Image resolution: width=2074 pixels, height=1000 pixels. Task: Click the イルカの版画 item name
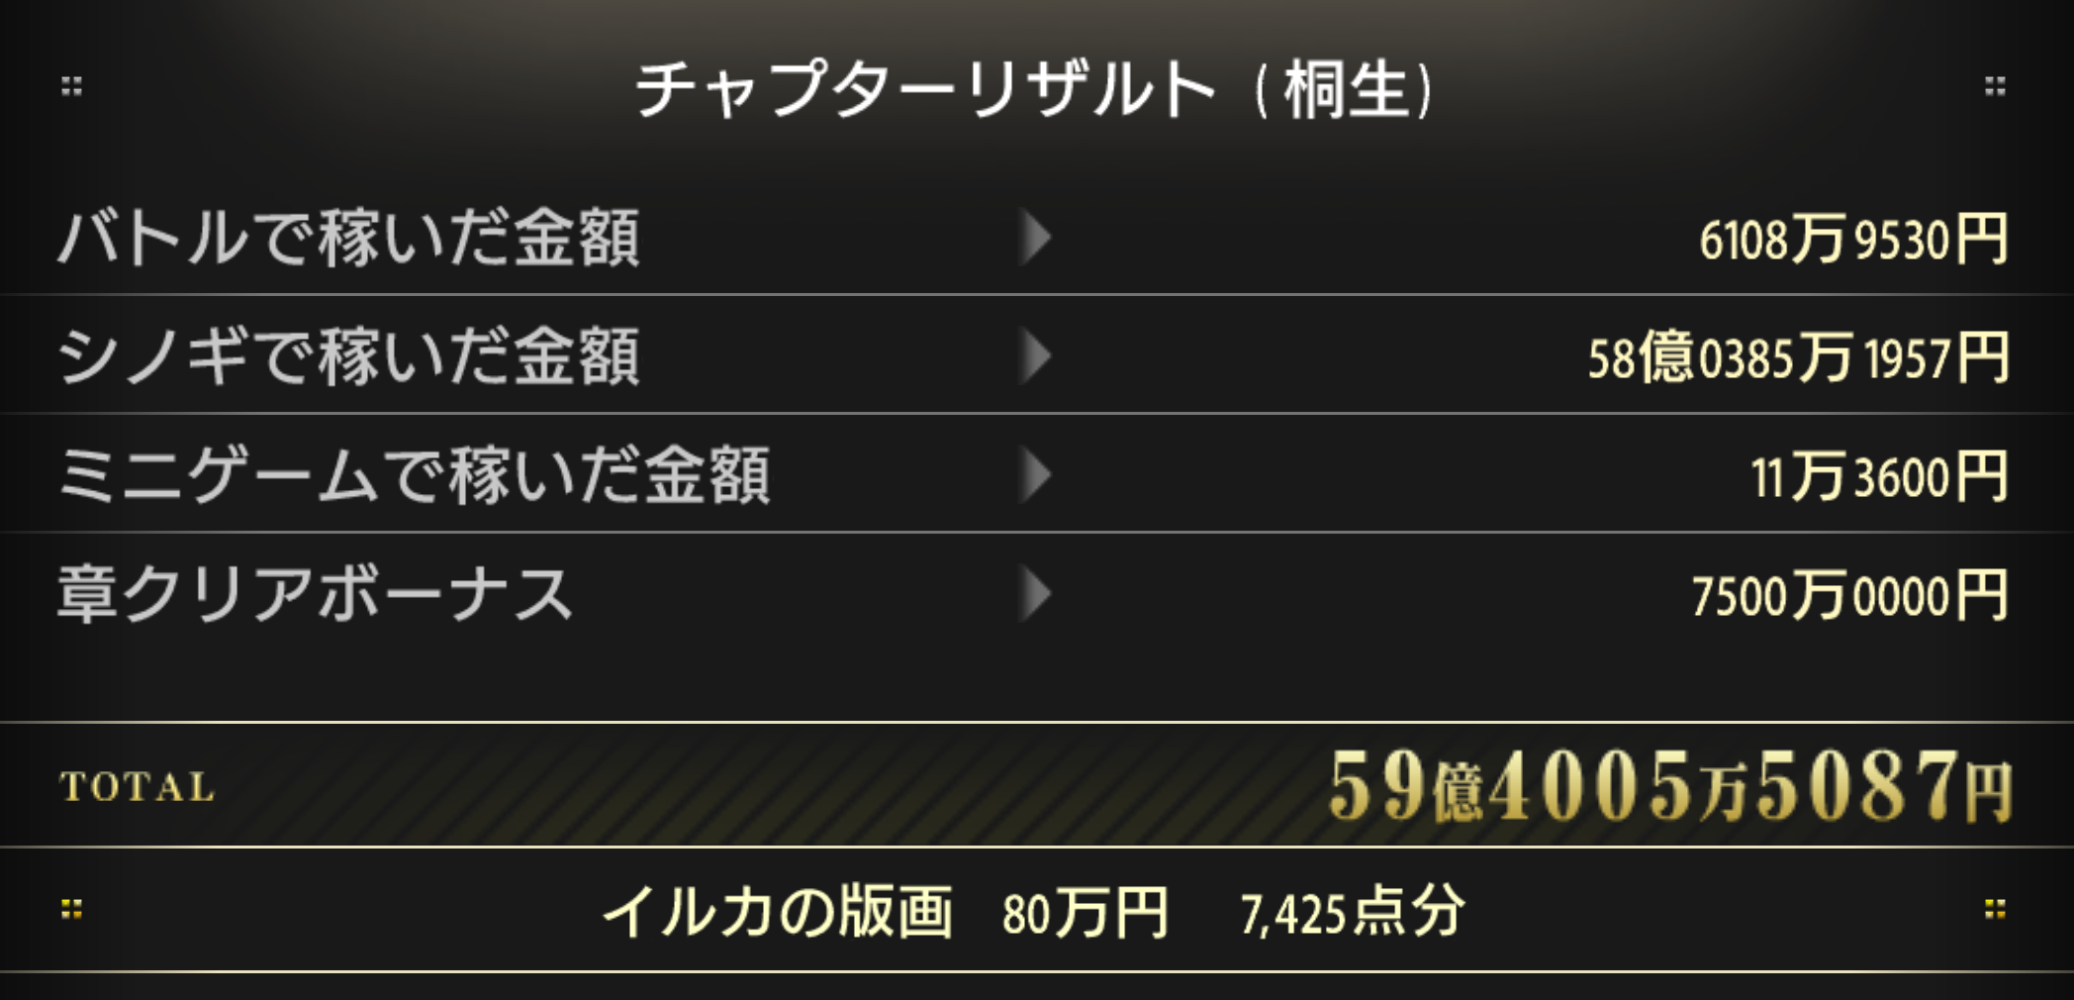778,912
